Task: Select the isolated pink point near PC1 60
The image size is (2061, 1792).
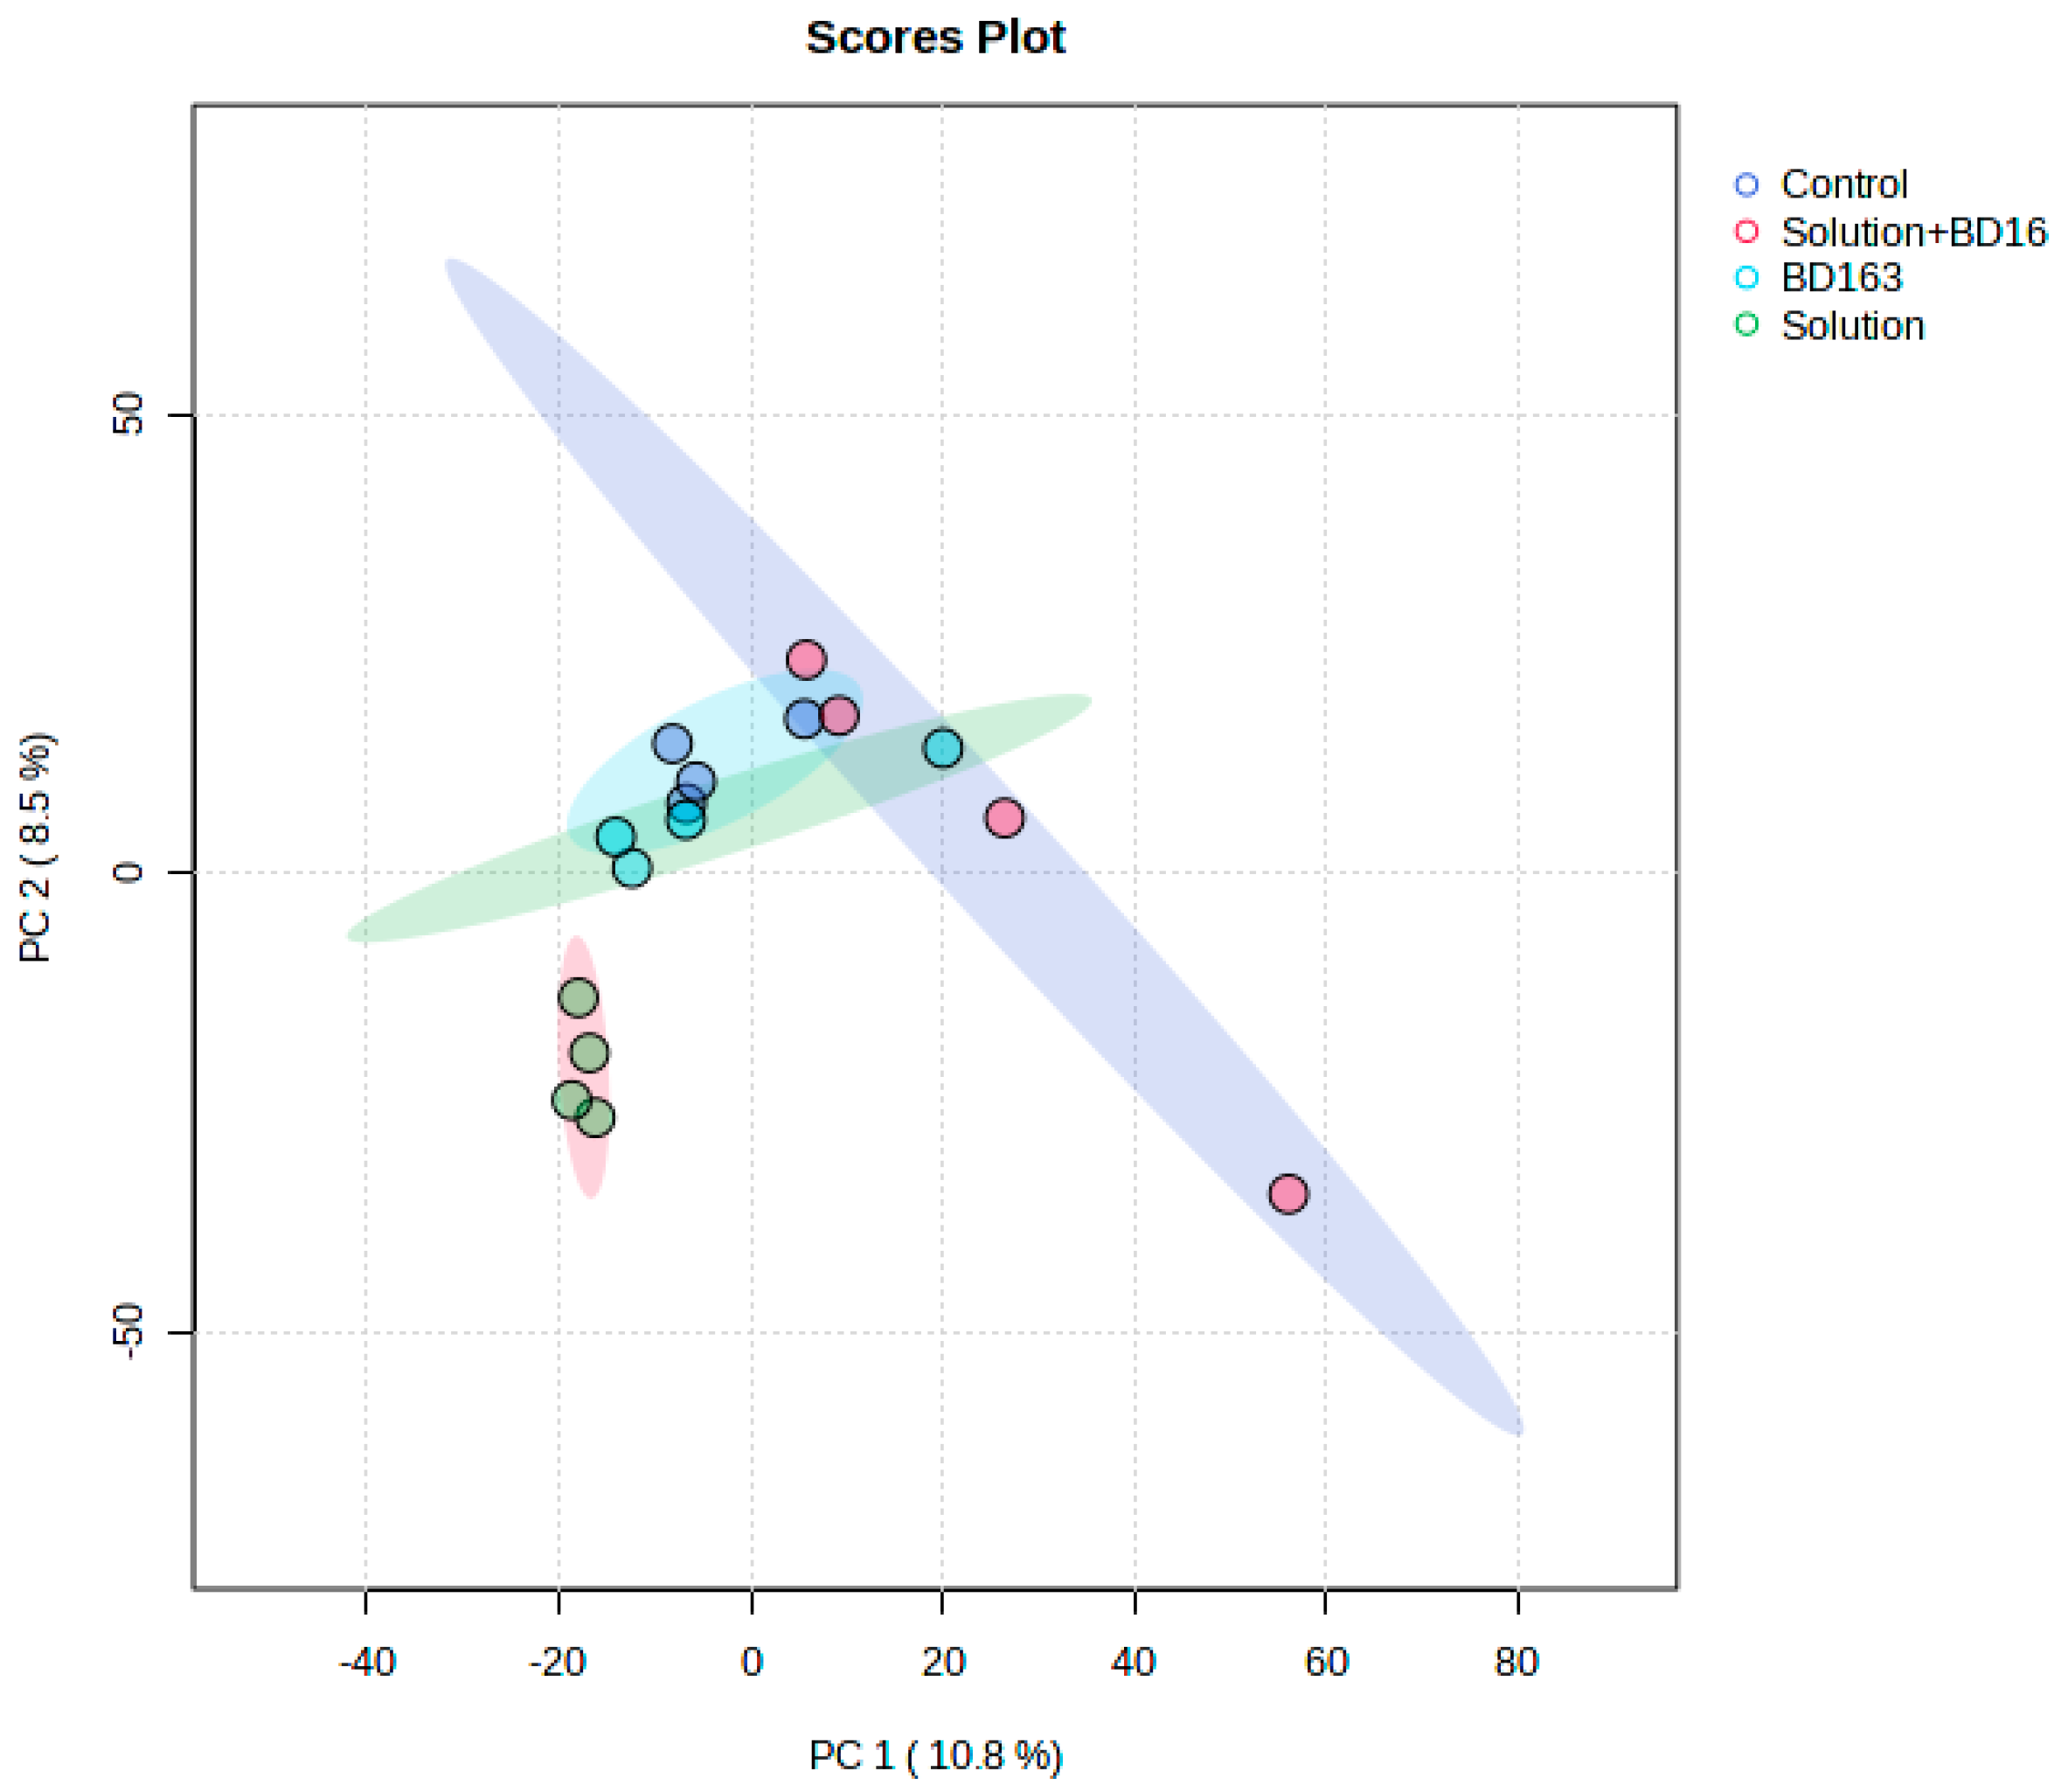Action: pyautogui.click(x=1288, y=1193)
